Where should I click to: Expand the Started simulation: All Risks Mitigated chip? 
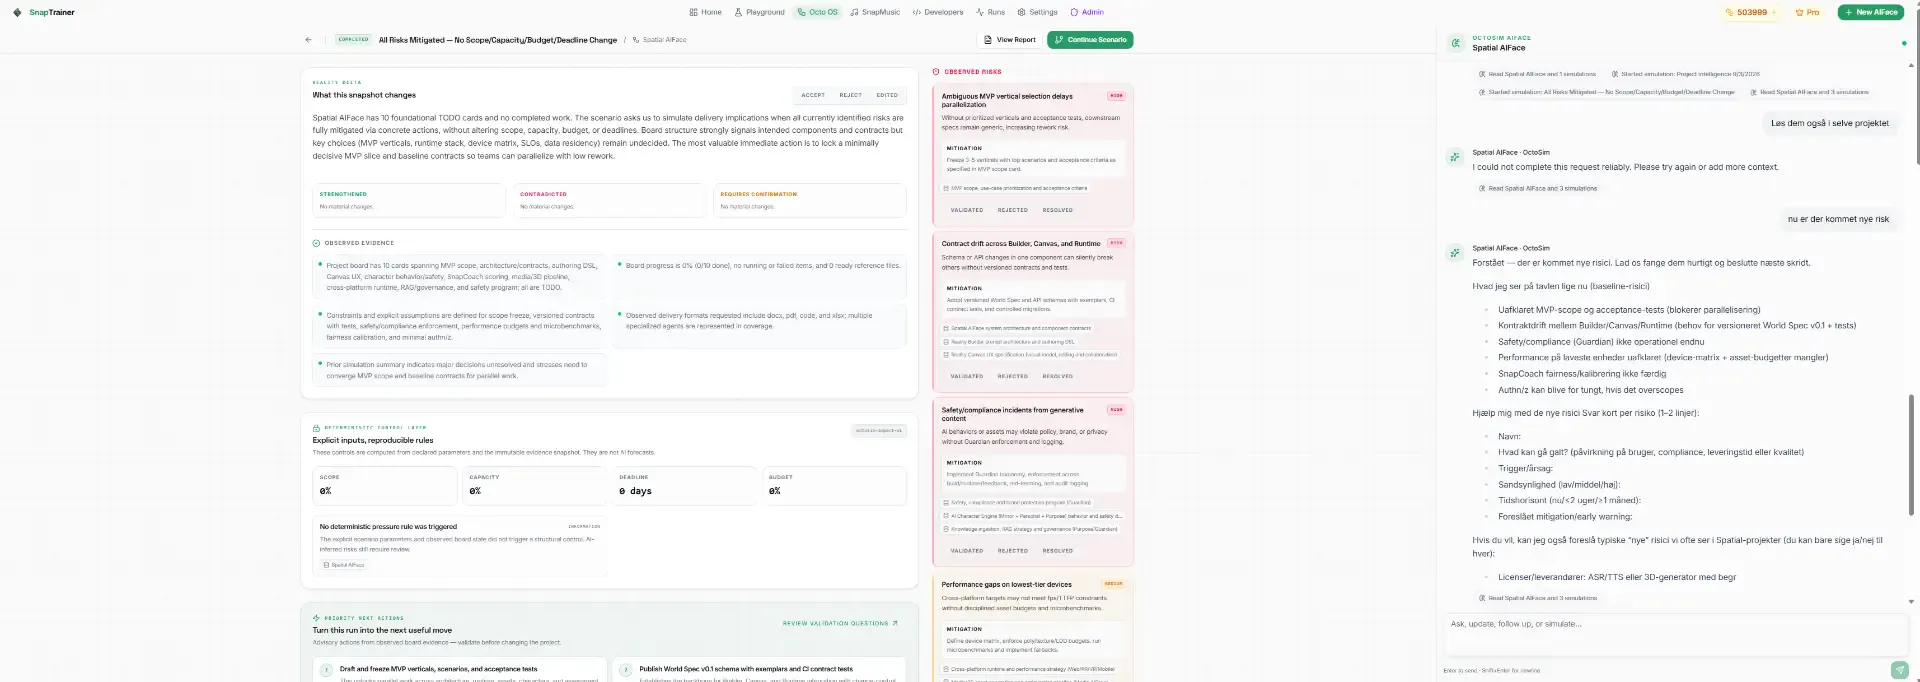[1606, 92]
